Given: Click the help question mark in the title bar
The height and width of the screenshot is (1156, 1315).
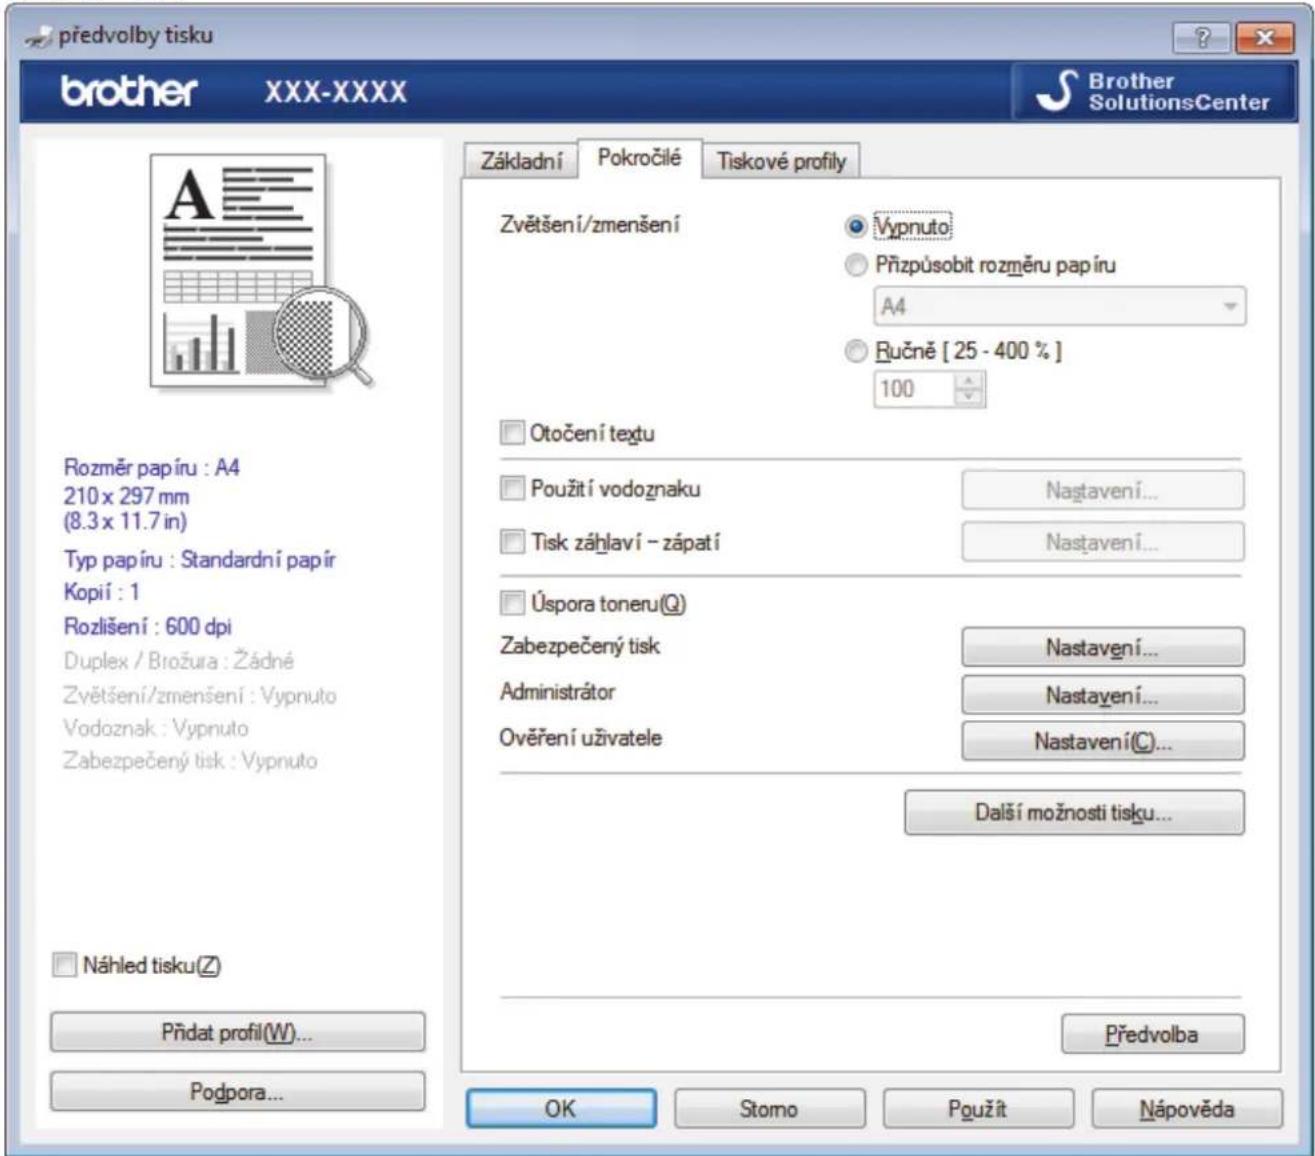Looking at the screenshot, I should 1200,36.
